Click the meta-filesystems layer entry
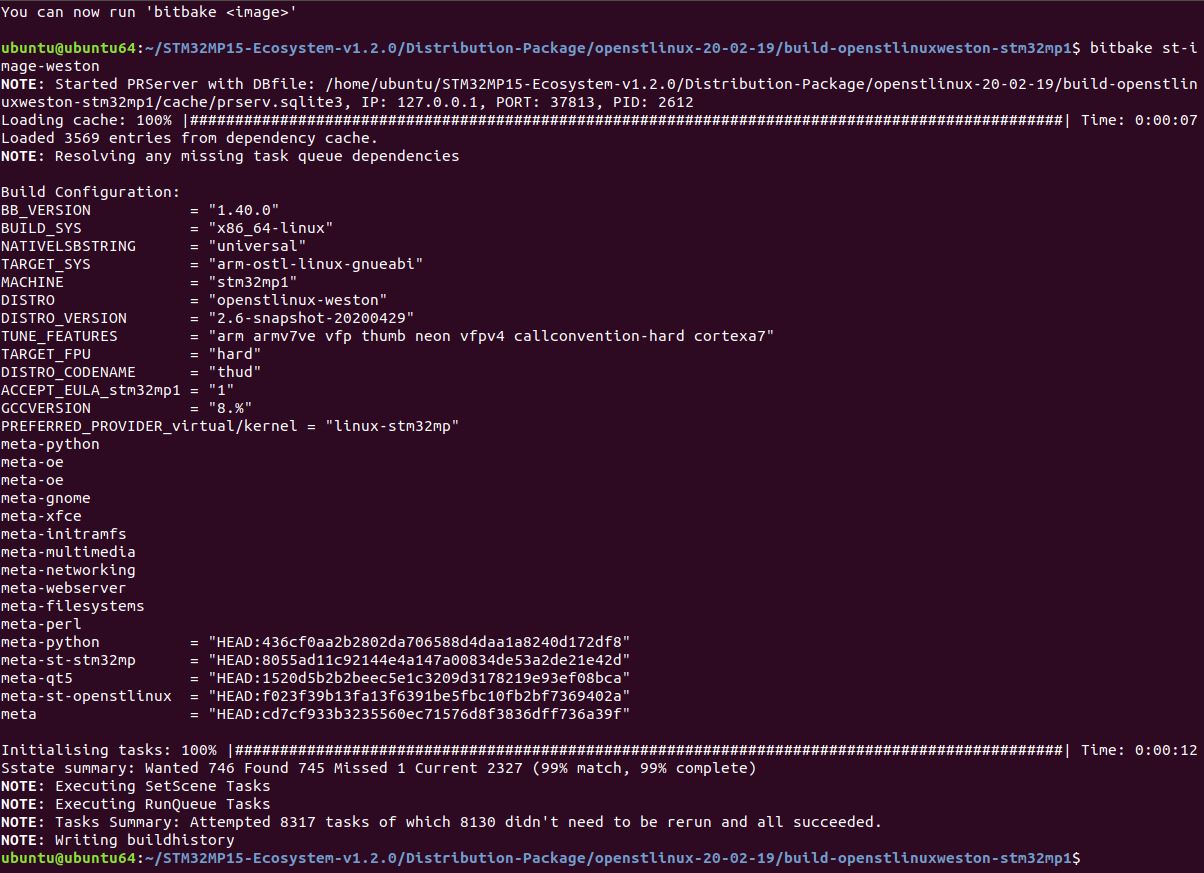The image size is (1204, 873). (x=72, y=606)
